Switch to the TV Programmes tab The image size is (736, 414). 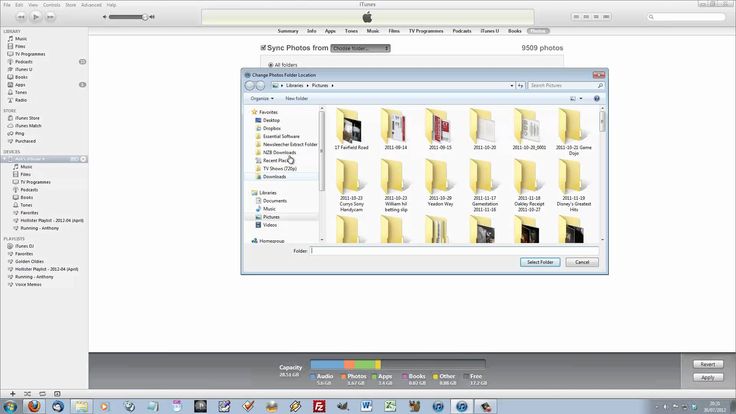[426, 31]
